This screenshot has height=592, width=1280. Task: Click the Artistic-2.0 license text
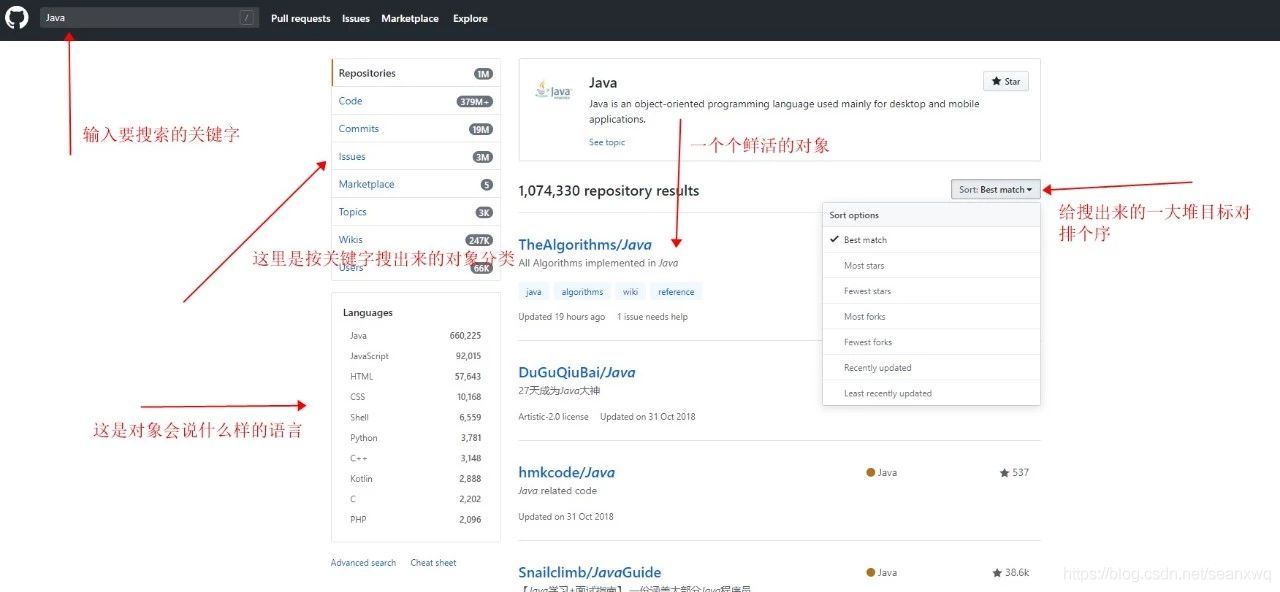pos(554,417)
